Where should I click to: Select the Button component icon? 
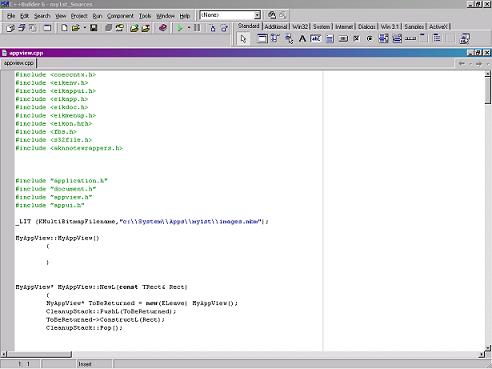point(343,39)
